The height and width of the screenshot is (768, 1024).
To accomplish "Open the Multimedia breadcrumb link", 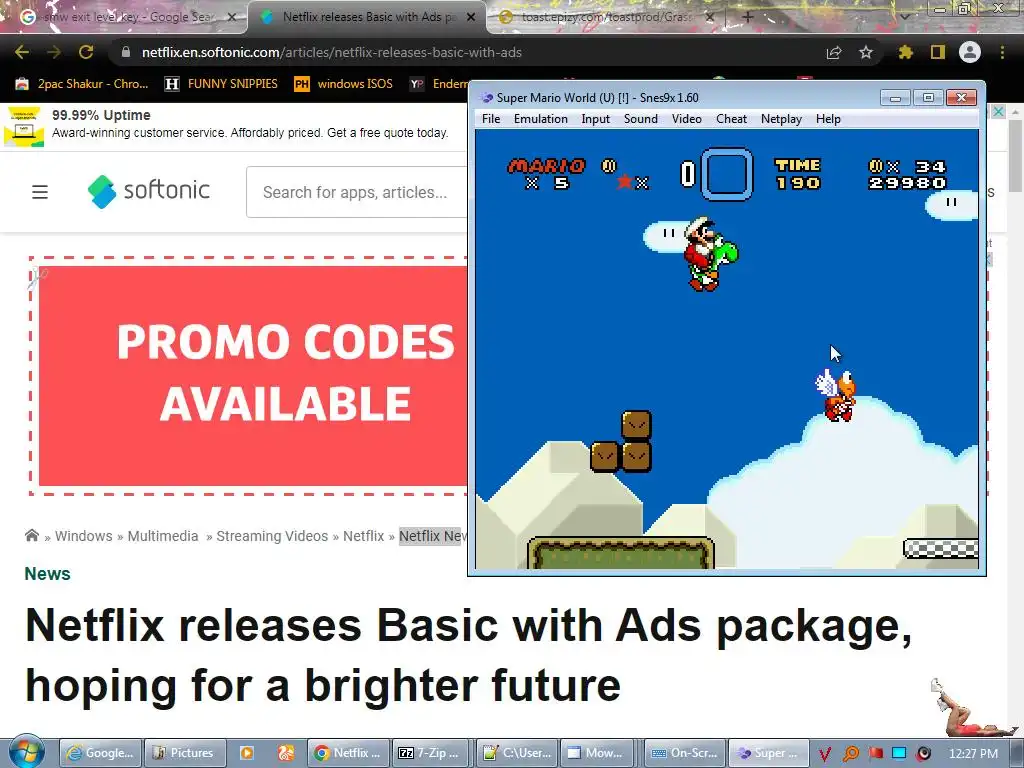I will 163,536.
